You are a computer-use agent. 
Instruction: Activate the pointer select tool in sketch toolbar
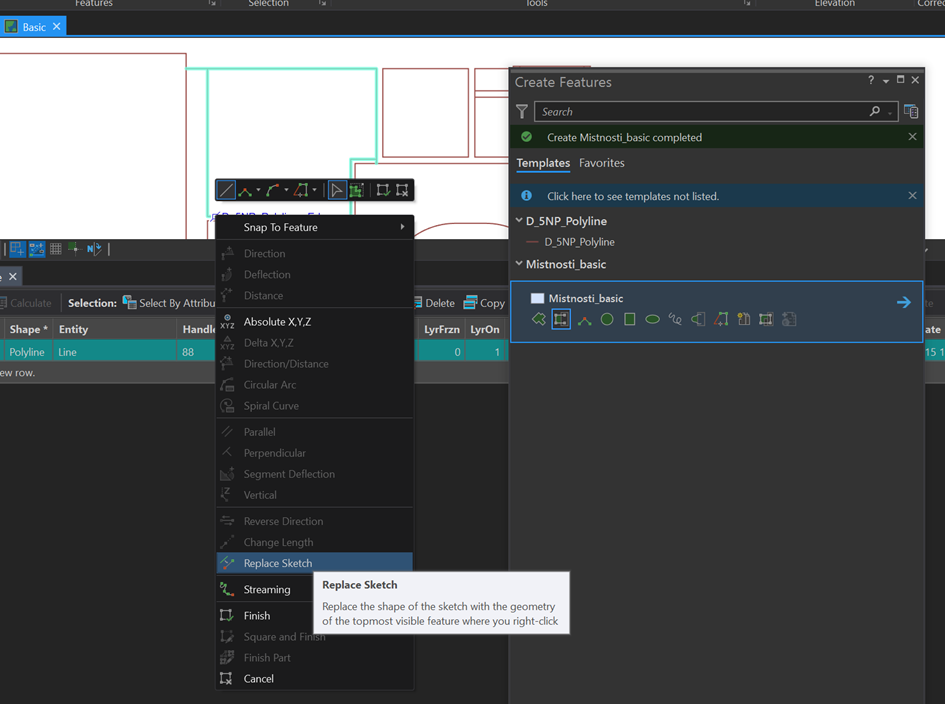click(x=337, y=190)
